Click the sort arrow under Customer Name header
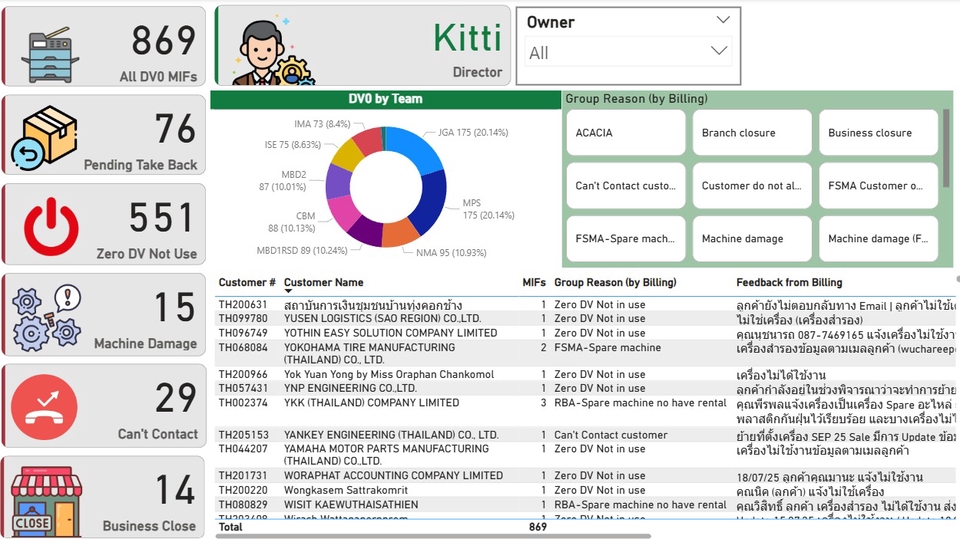The width and height of the screenshot is (960, 539). (x=289, y=292)
